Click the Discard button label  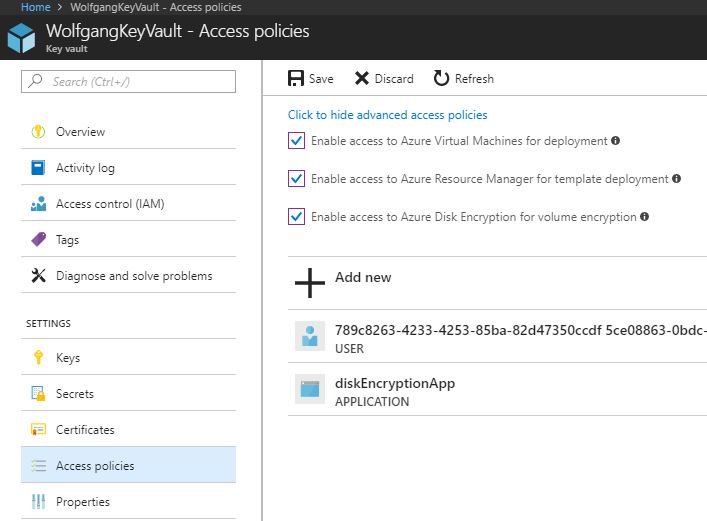(x=394, y=79)
